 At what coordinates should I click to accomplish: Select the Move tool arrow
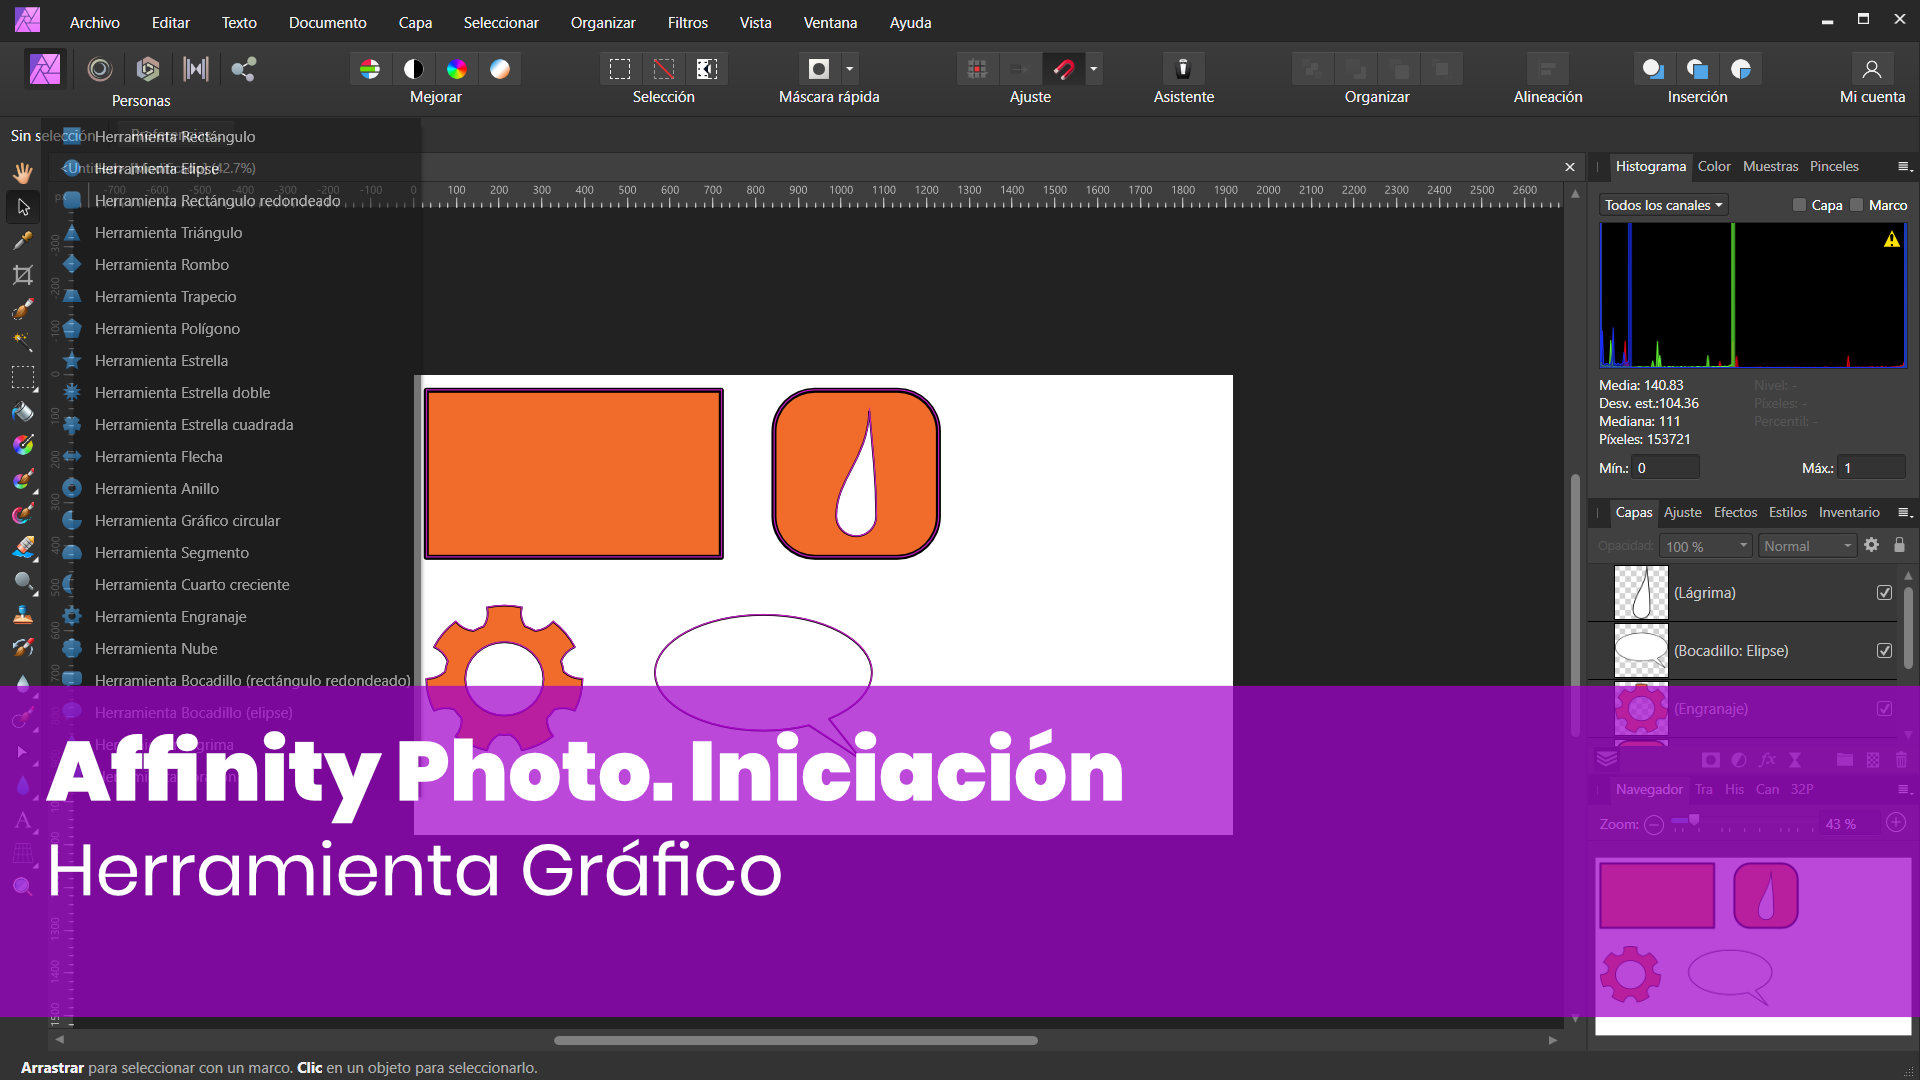coord(23,207)
